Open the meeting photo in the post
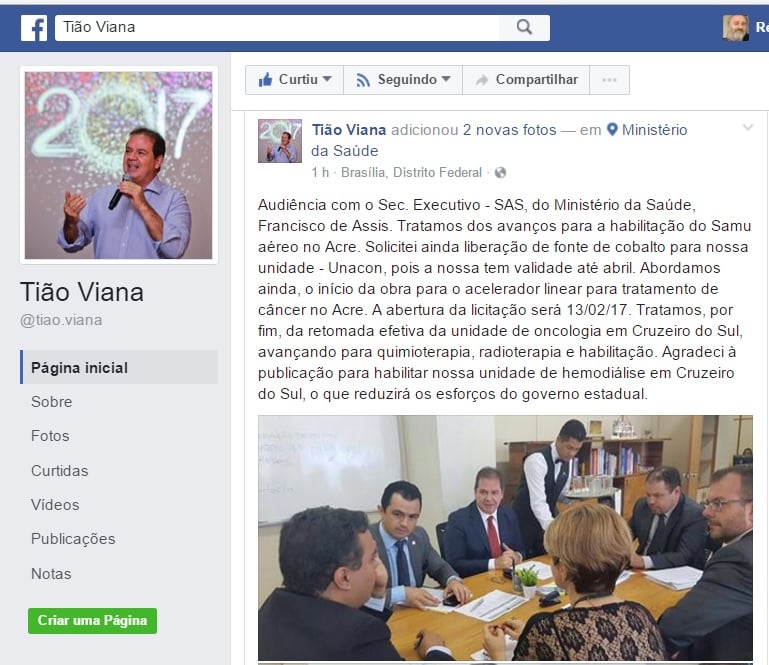Screen dimensions: 769x665 [505, 537]
